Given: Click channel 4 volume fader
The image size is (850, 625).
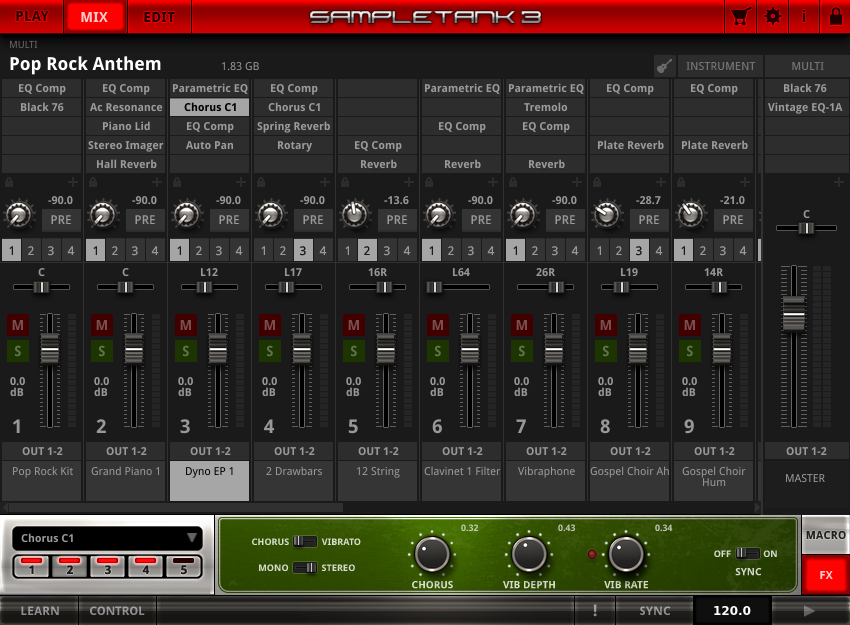Looking at the screenshot, I should point(302,348).
